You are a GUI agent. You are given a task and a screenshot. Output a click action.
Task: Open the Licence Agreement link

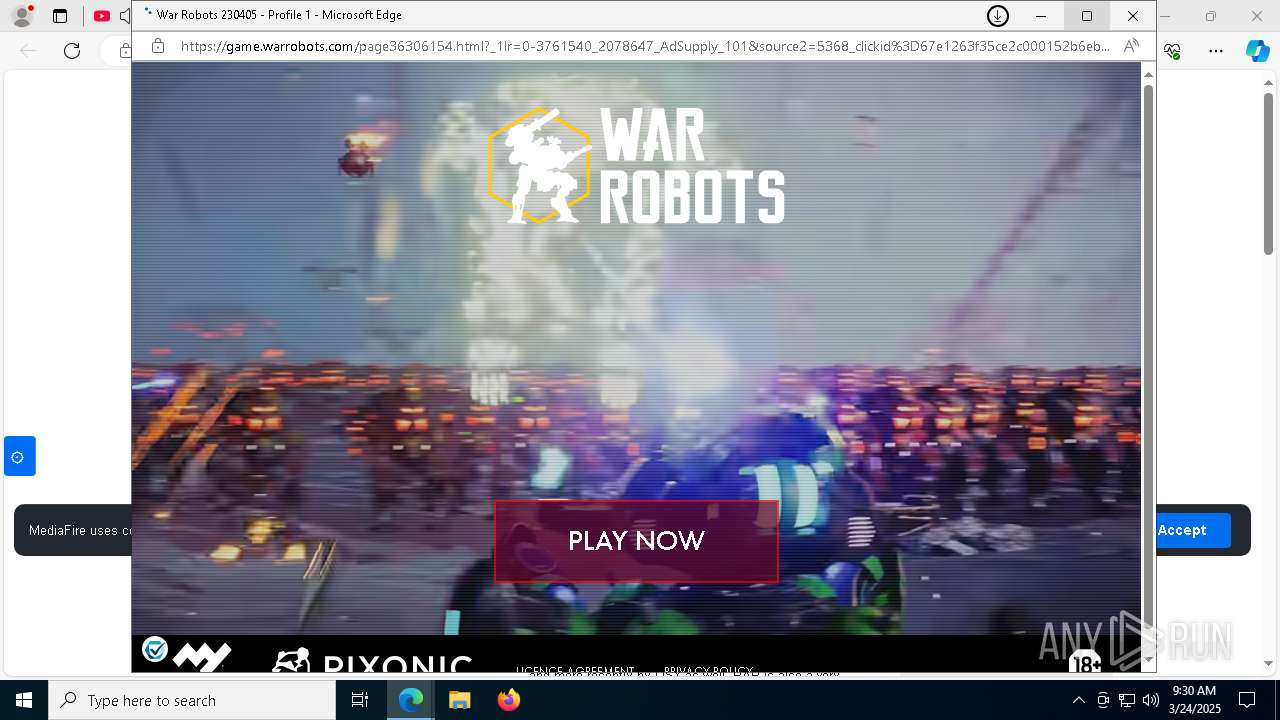tap(575, 669)
